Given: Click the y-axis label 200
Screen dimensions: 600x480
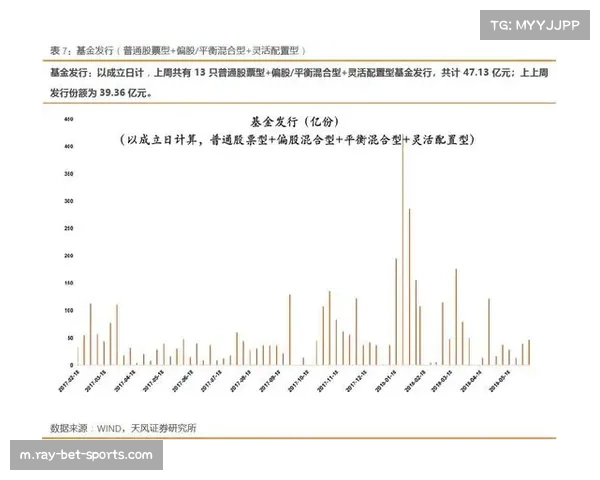Looking at the screenshot, I should pos(68,256).
